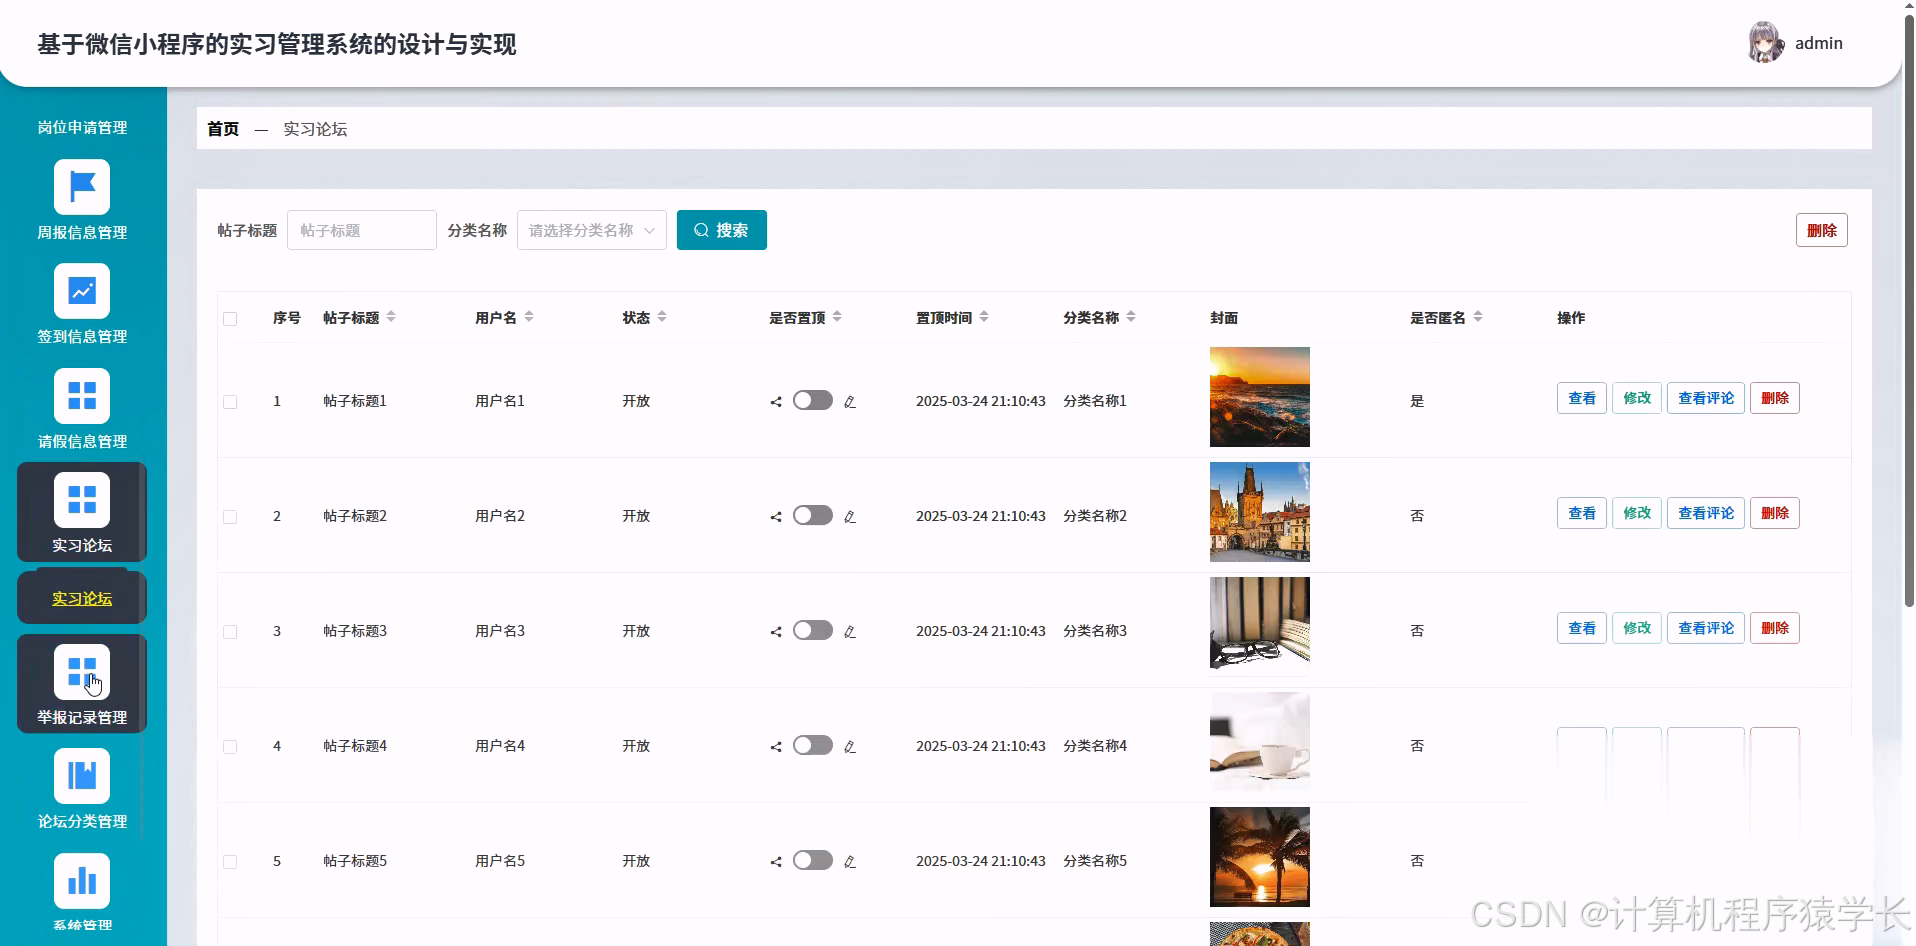The height and width of the screenshot is (946, 1916).
Task: Go to 首页 in the breadcrumb
Action: click(222, 128)
